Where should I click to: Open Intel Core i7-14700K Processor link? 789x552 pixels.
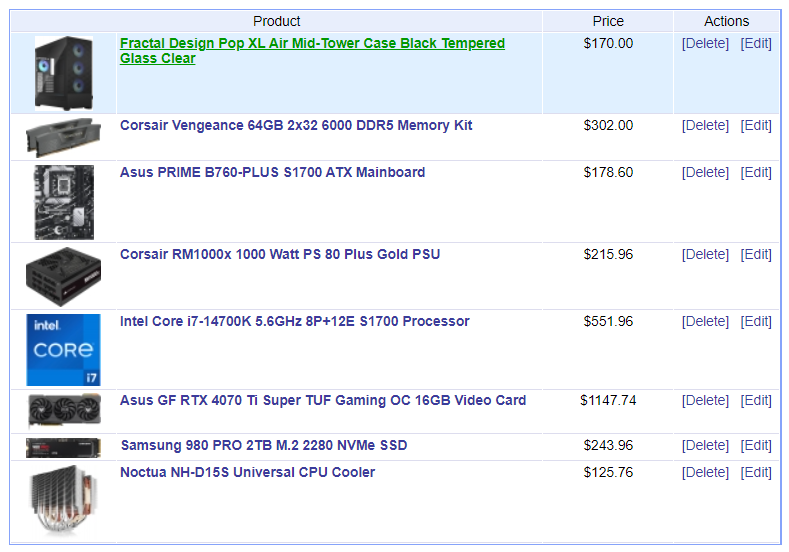point(294,322)
